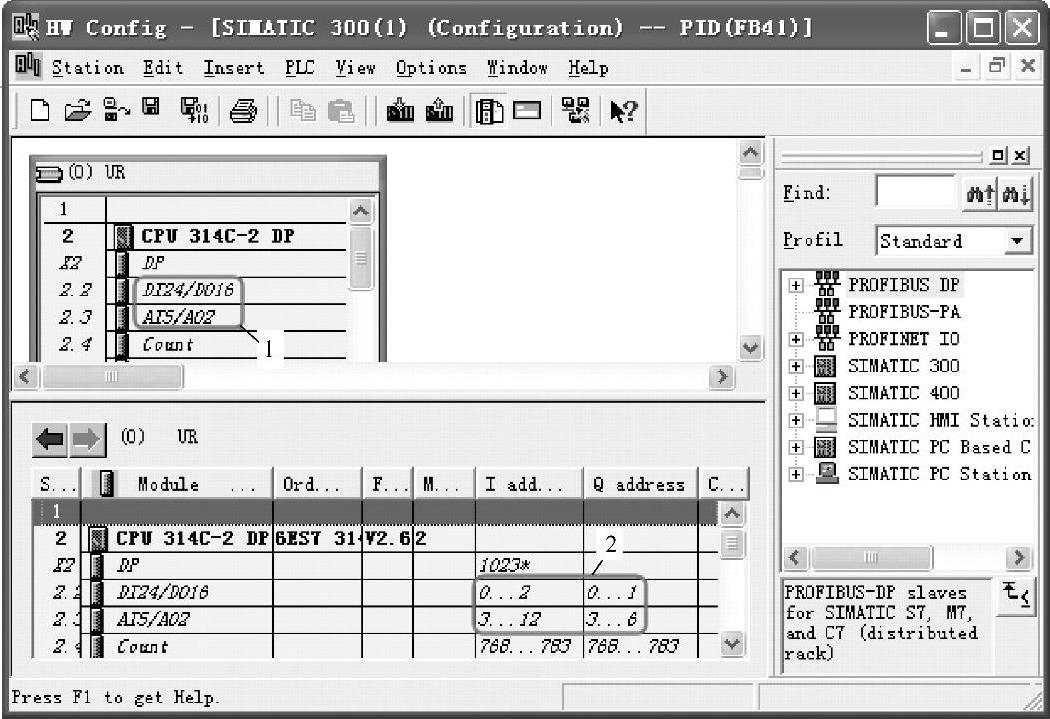Print the configuration
Image resolution: width=1050 pixels, height=719 pixels.
tap(242, 110)
